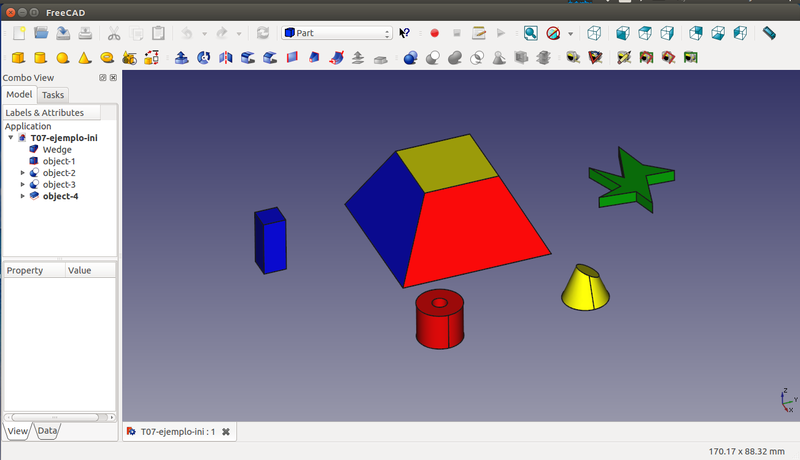Start macro recording with red button

(434, 33)
